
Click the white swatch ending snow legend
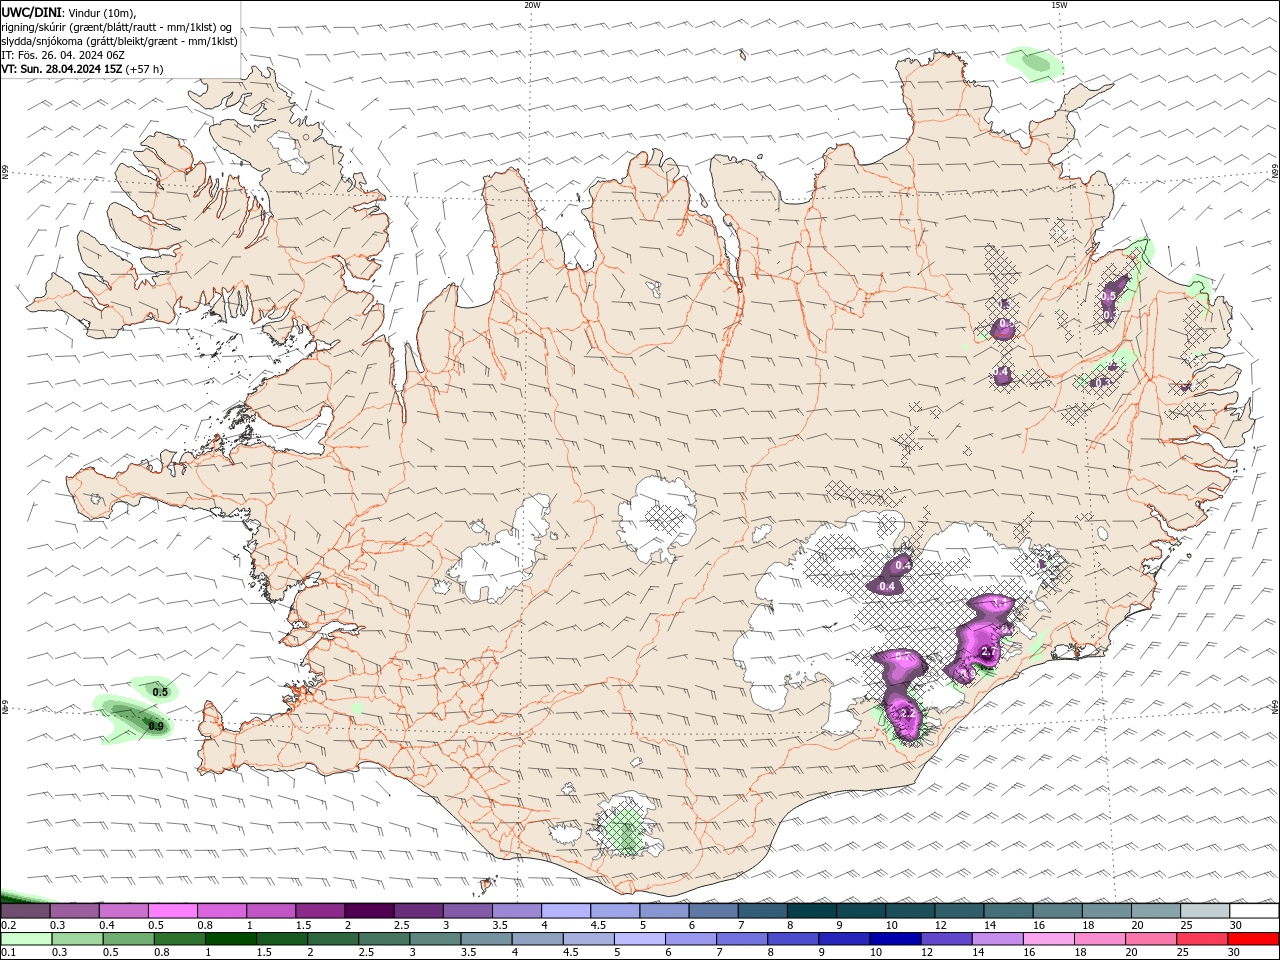pyautogui.click(x=1252, y=911)
